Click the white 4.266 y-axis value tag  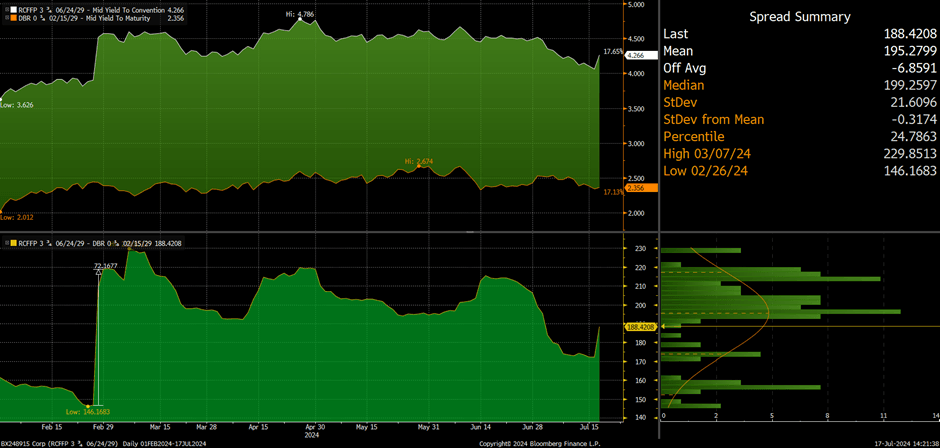[636, 57]
